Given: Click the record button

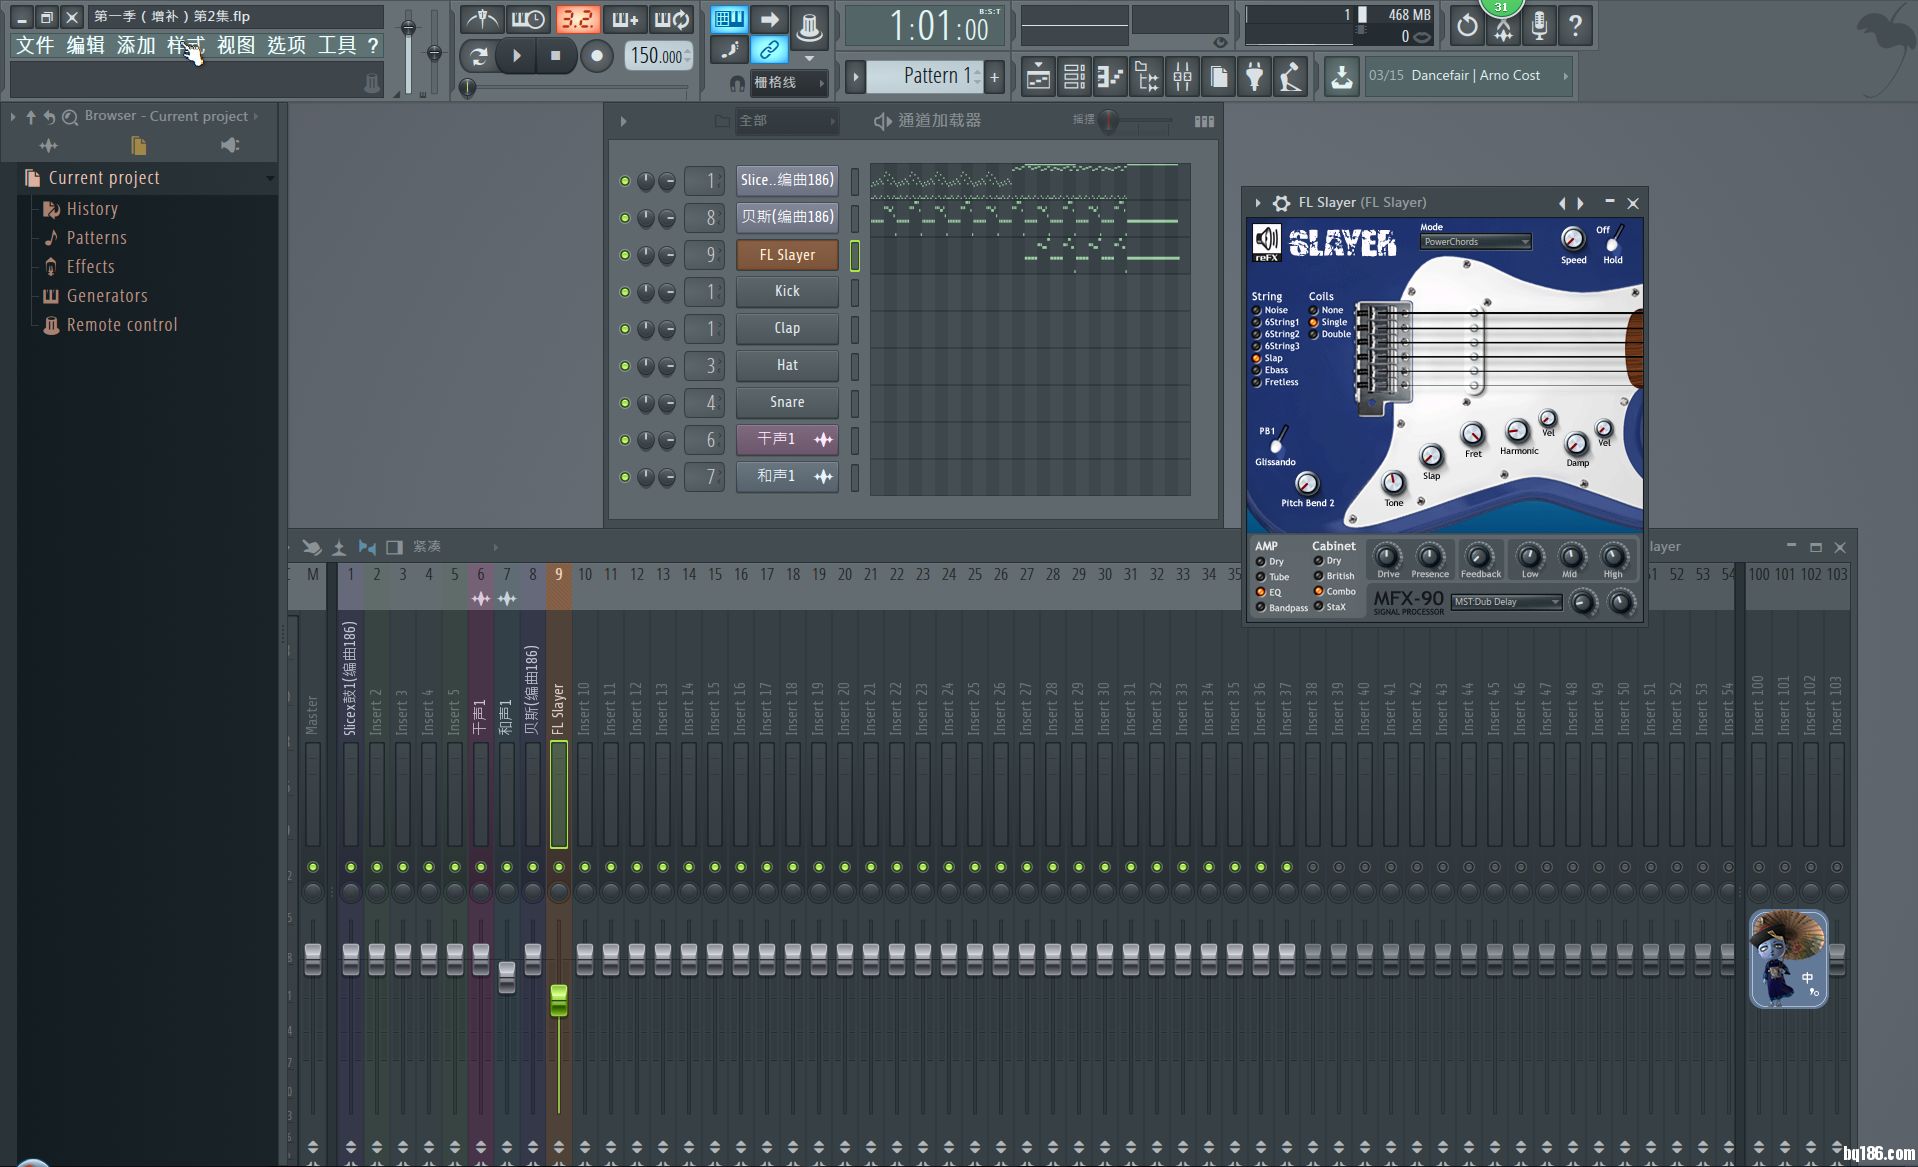Looking at the screenshot, I should (x=597, y=56).
